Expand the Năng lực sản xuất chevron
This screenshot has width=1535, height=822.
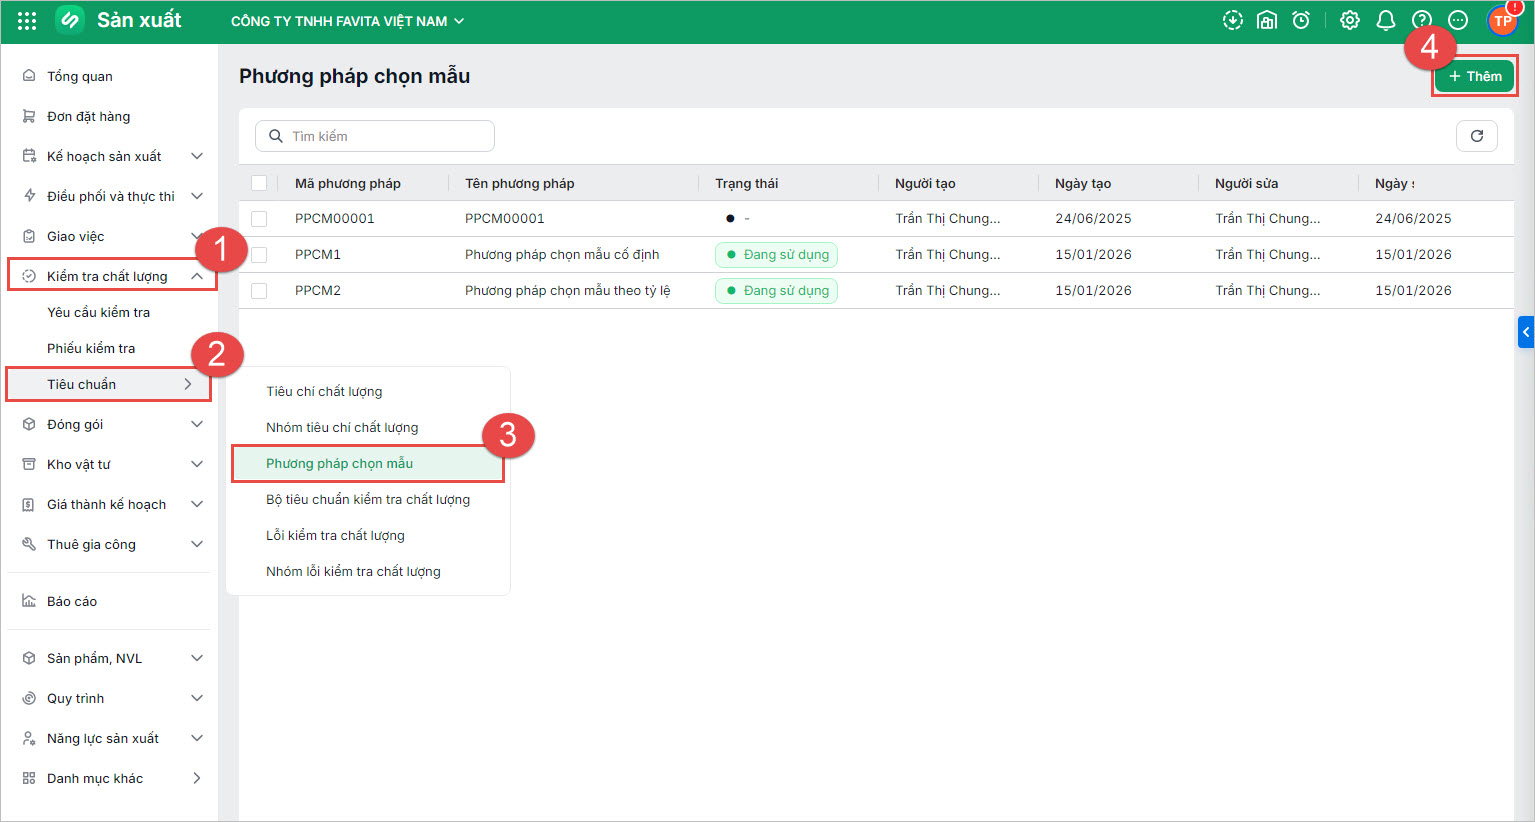tap(197, 738)
